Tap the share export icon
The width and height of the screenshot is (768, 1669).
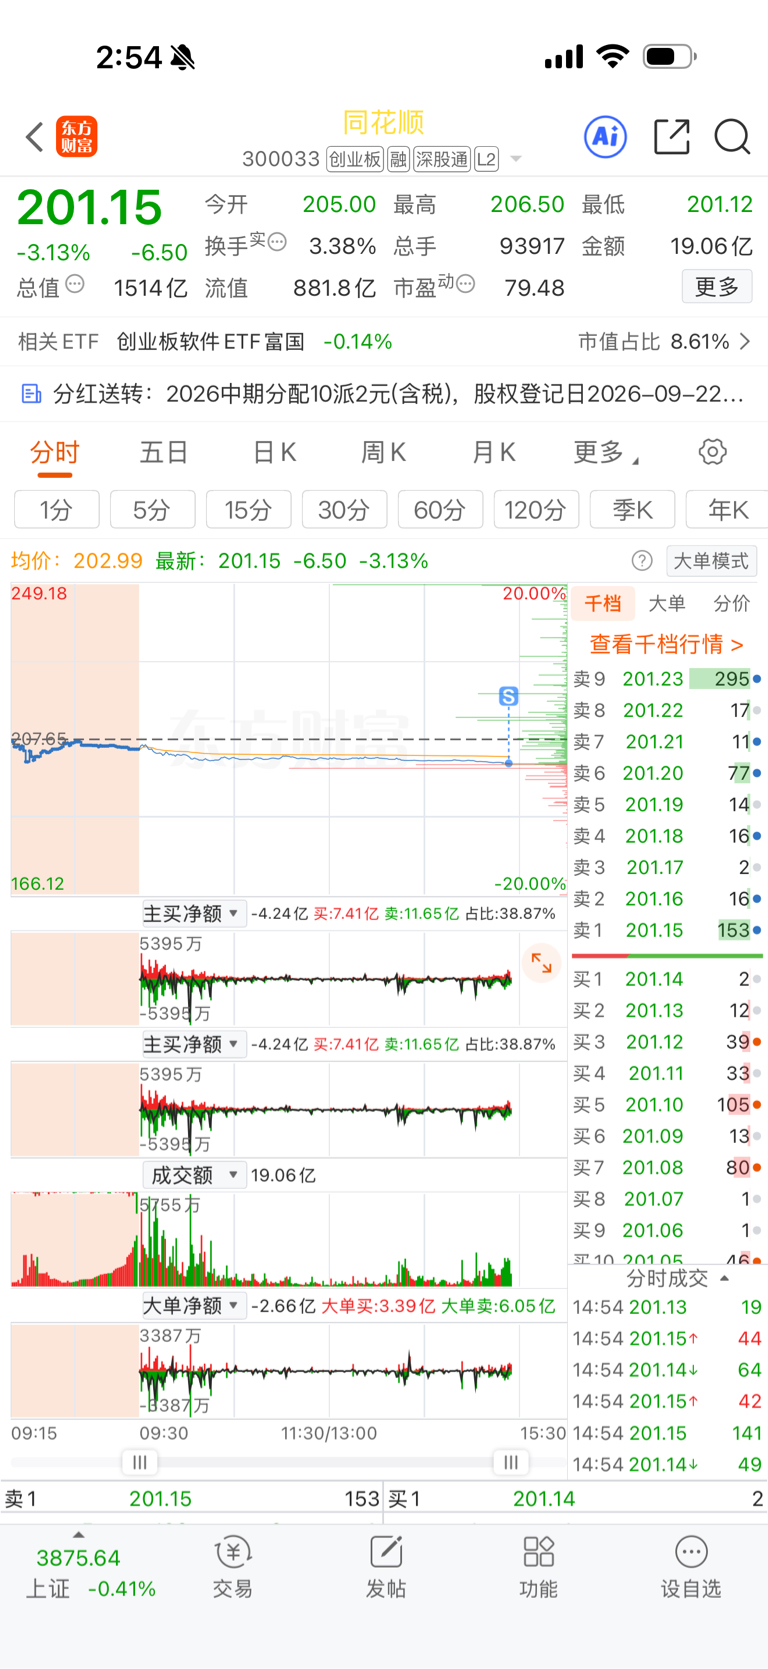672,137
